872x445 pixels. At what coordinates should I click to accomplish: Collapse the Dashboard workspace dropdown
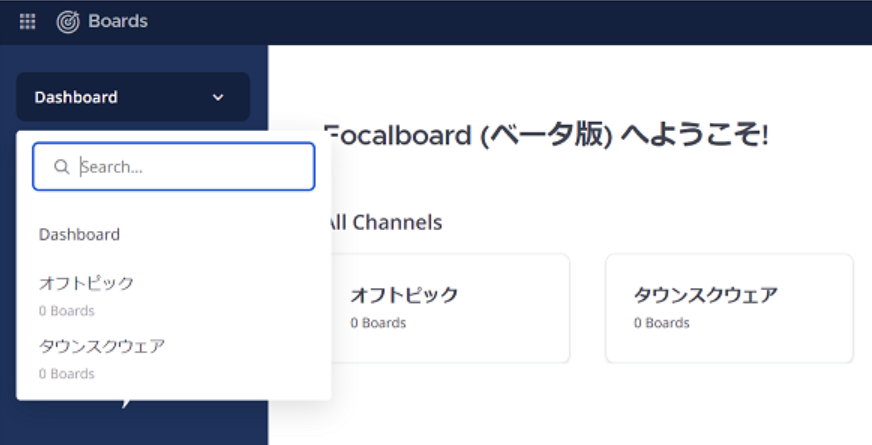click(133, 97)
